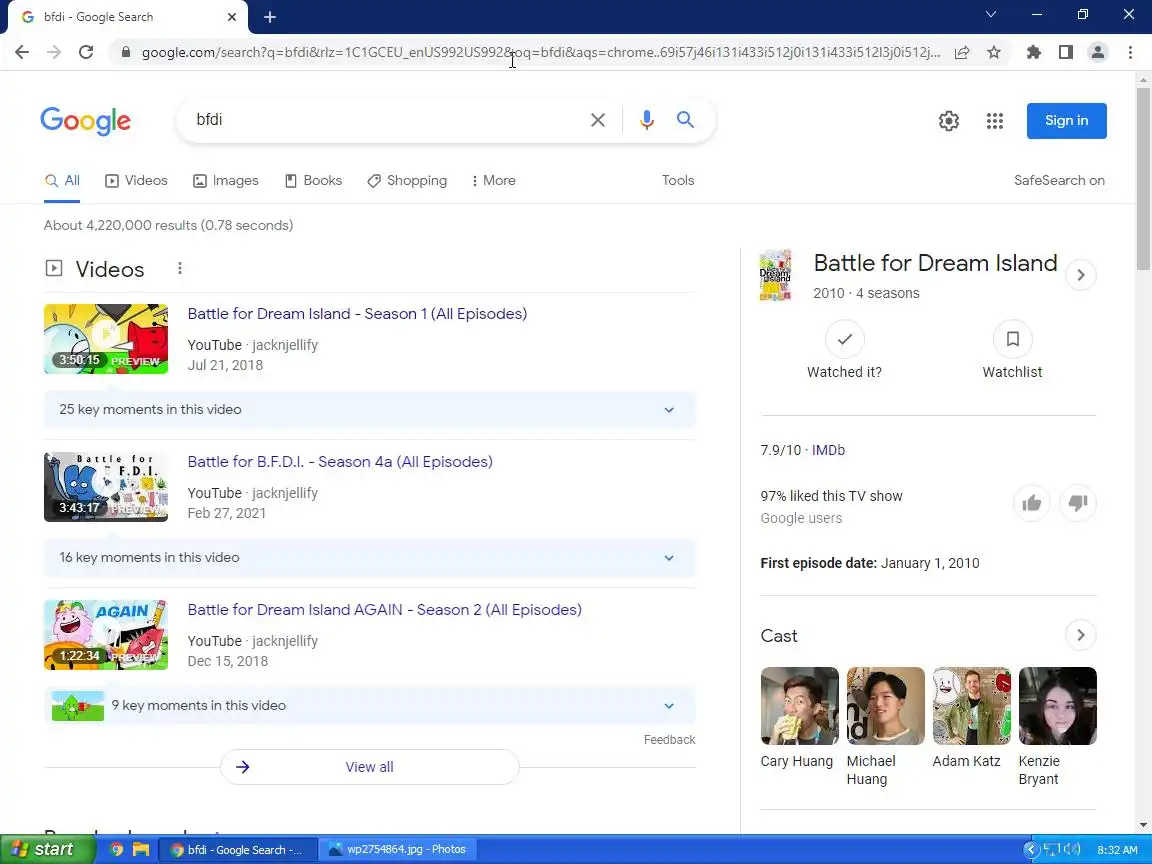1152x864 pixels.
Task: Play Season 2 AGAIN video thumbnail
Action: coord(106,635)
